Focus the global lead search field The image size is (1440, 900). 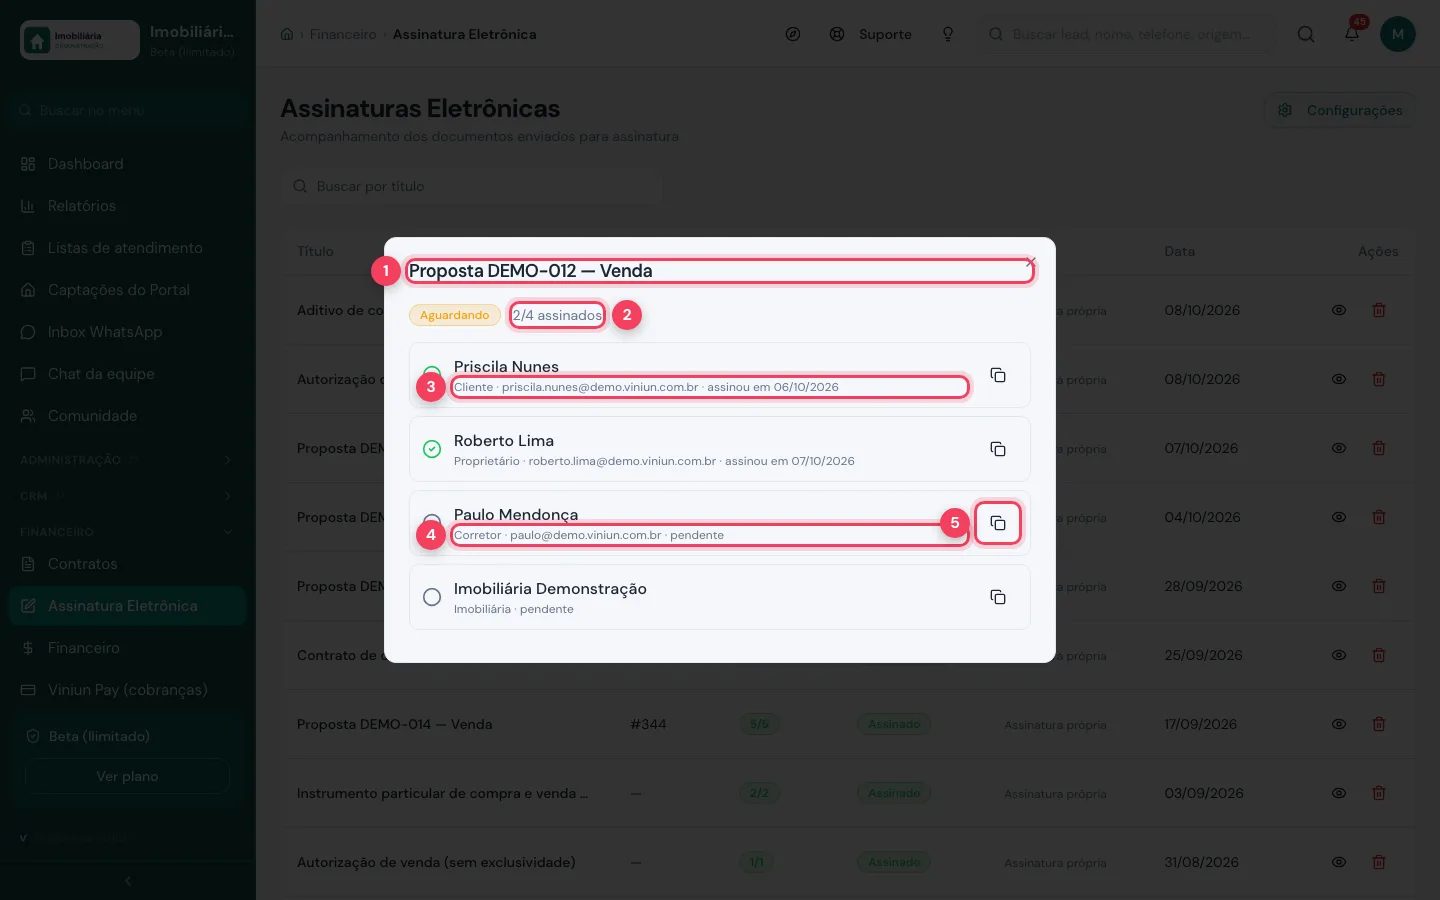tap(1126, 34)
